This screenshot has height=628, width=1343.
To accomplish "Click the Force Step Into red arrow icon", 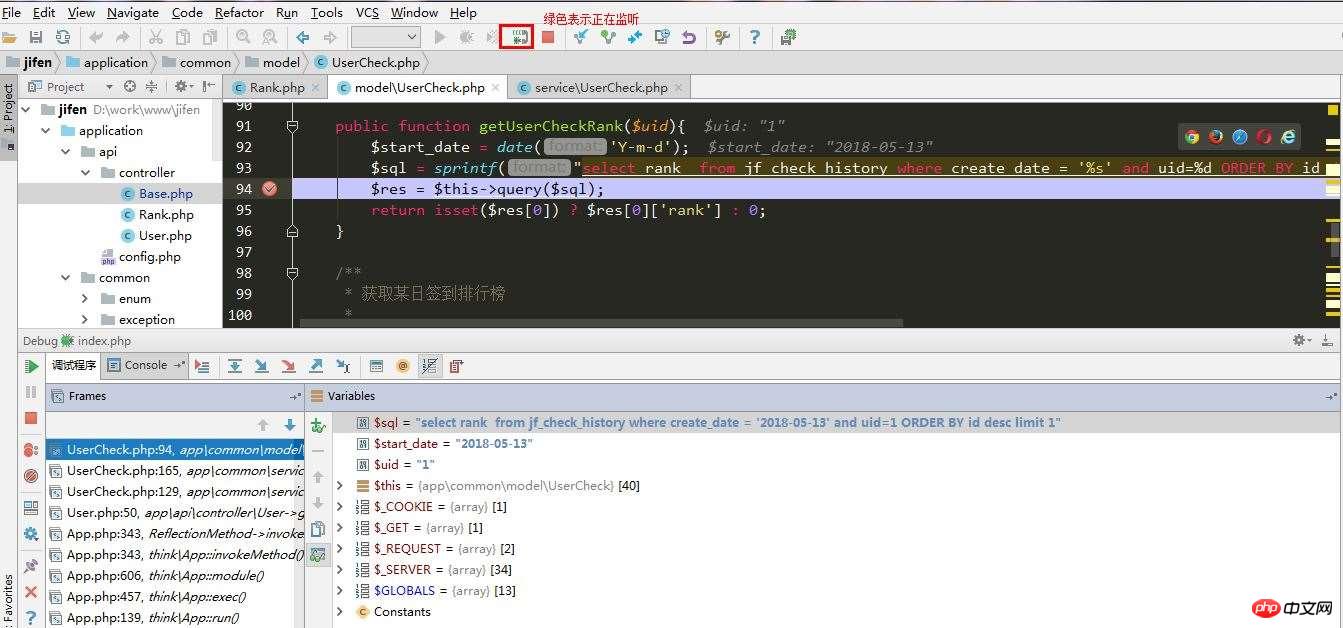I will 288,366.
